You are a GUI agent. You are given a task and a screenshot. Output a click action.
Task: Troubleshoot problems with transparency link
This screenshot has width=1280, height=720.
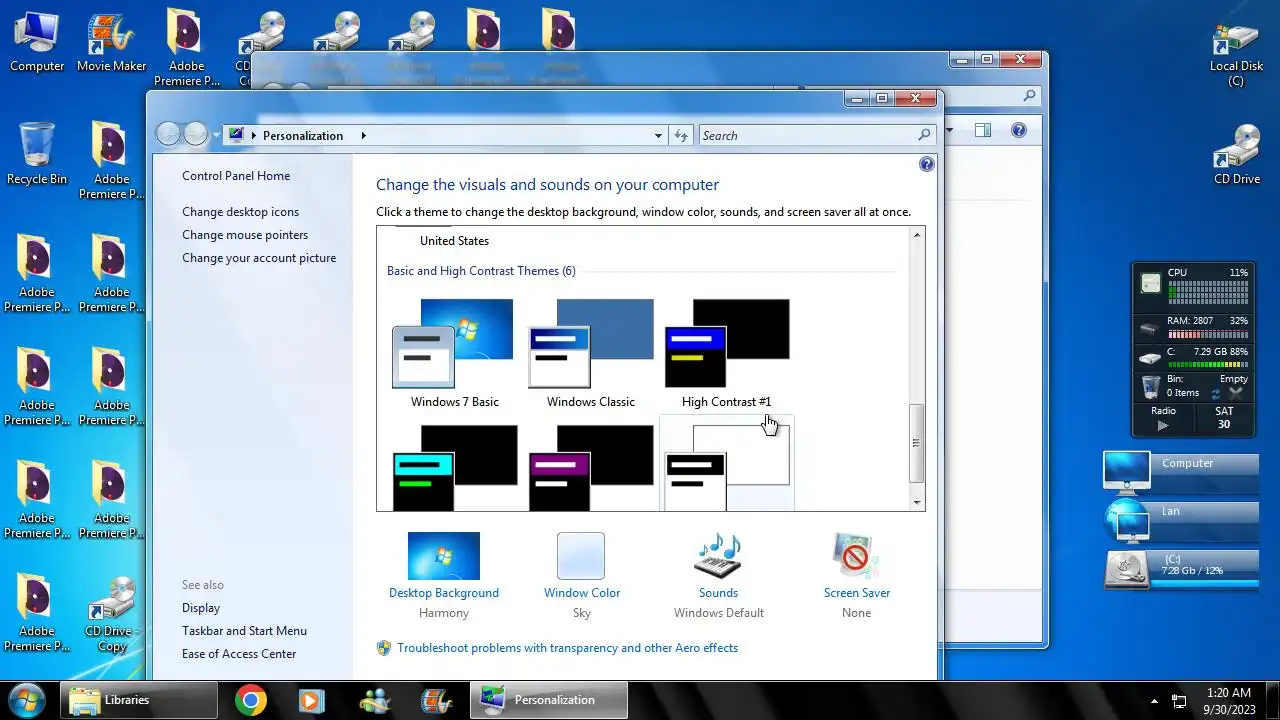[567, 648]
